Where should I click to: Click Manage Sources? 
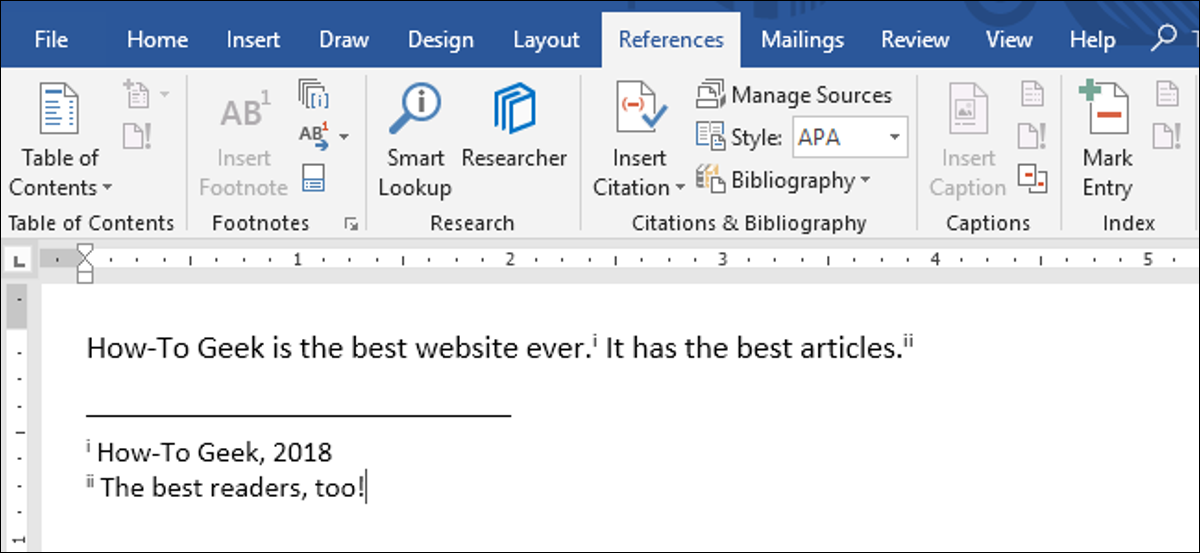793,96
